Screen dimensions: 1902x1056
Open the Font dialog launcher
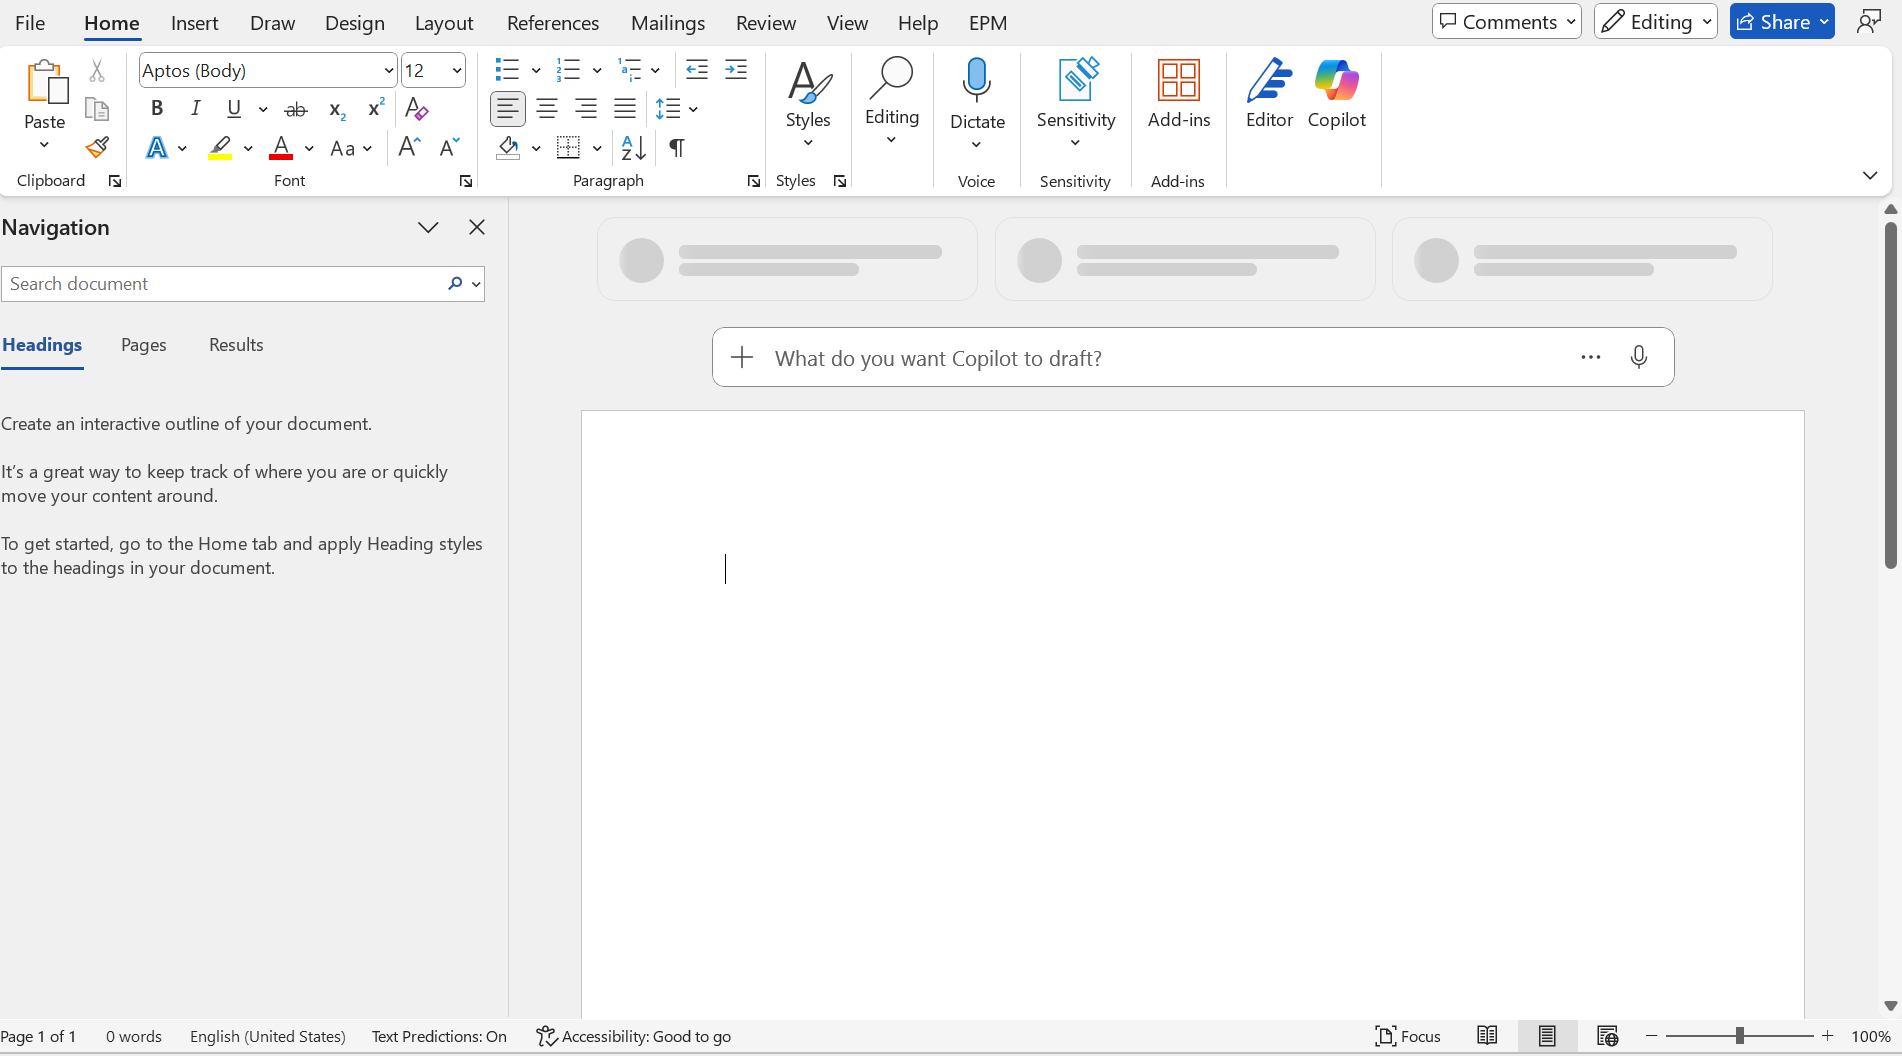(466, 181)
